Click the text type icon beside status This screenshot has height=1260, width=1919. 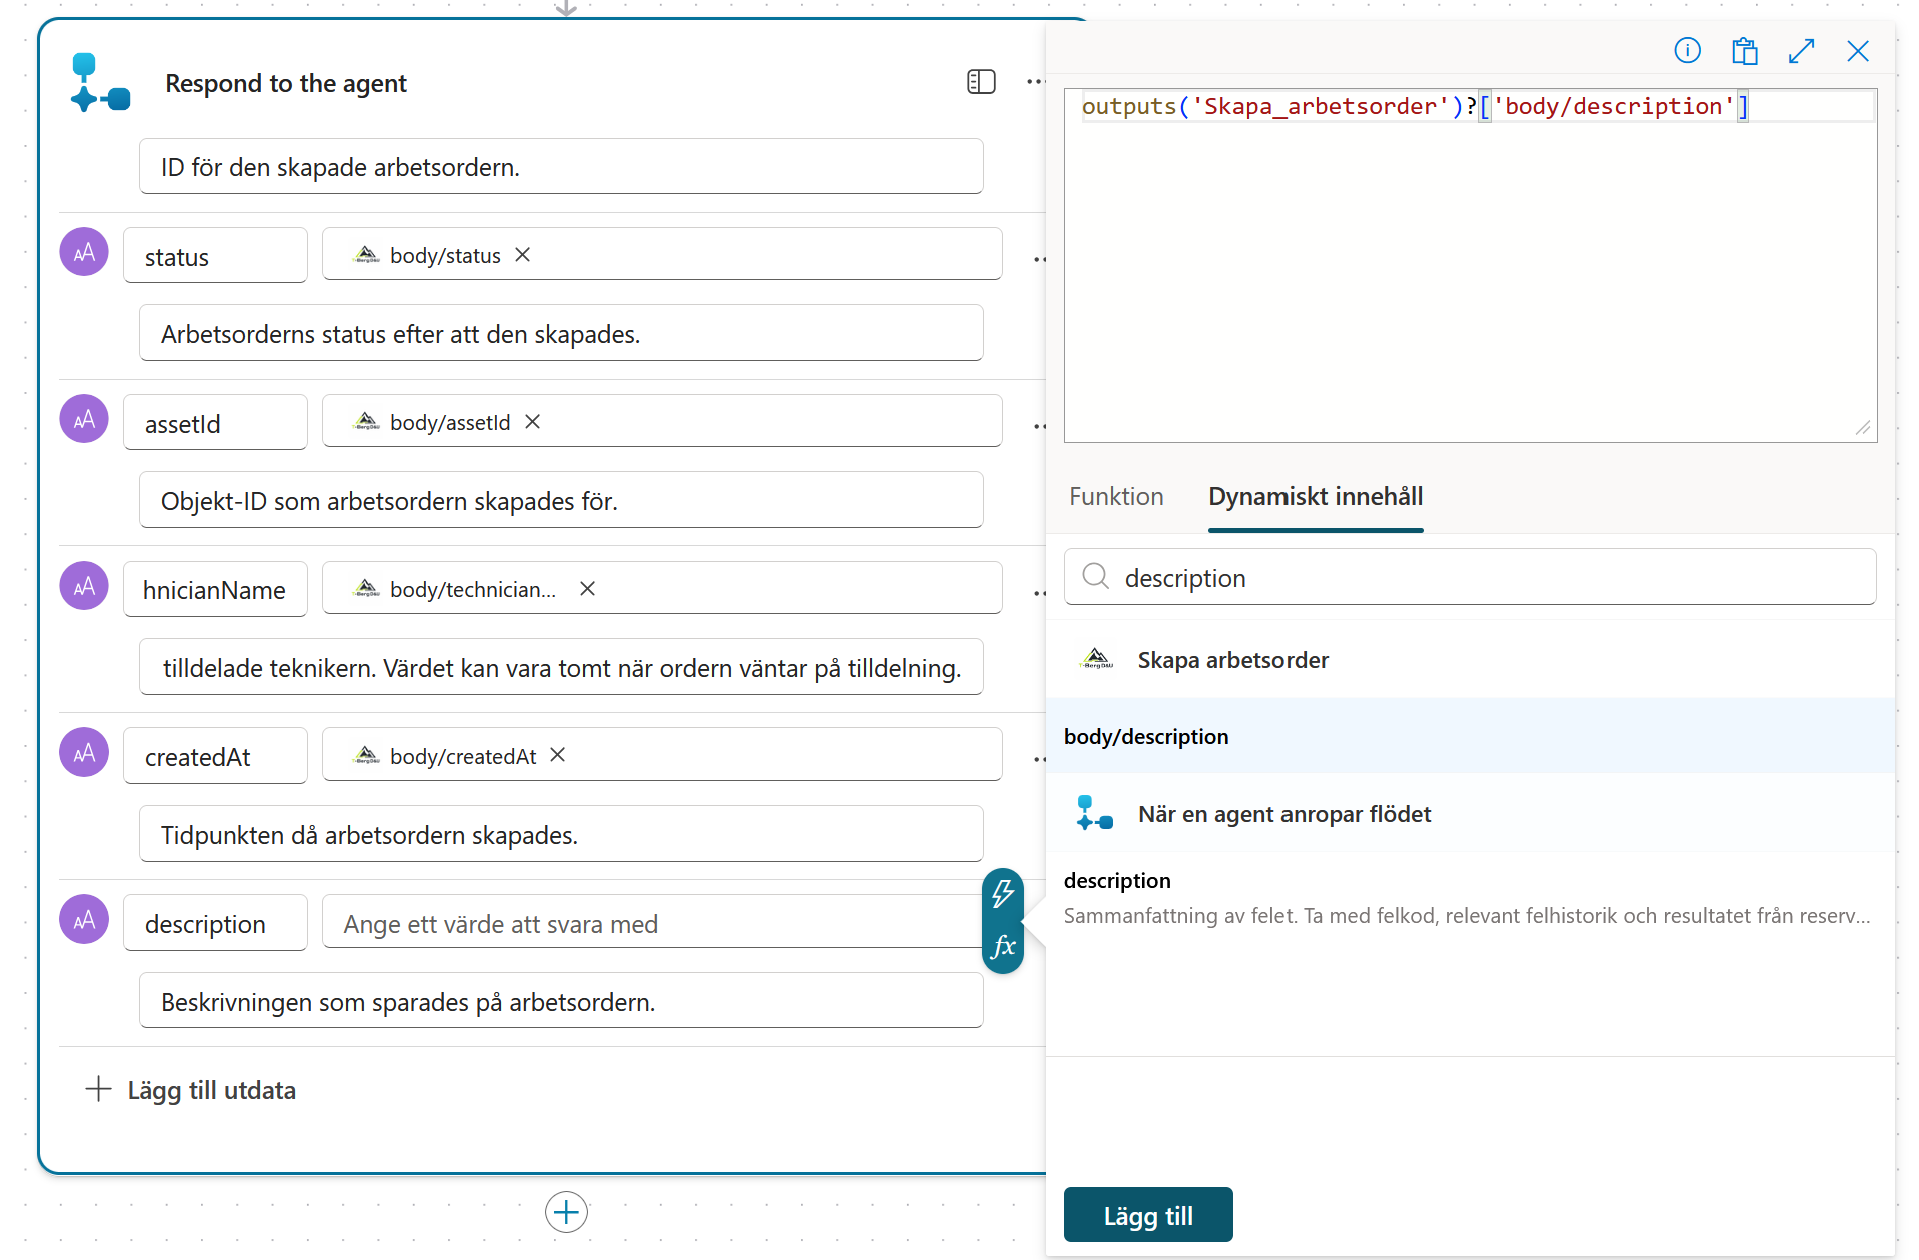click(x=84, y=252)
